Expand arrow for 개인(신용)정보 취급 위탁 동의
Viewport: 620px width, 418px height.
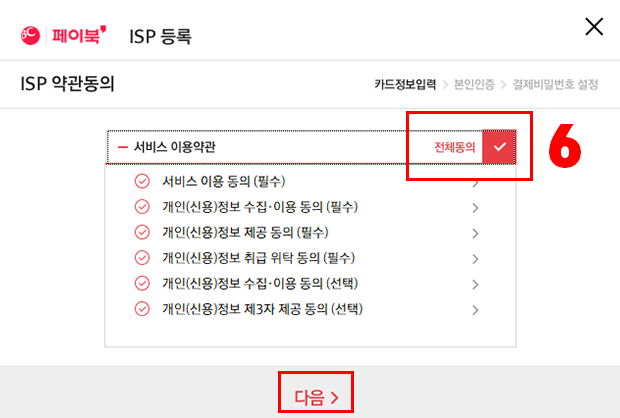[x=475, y=259]
